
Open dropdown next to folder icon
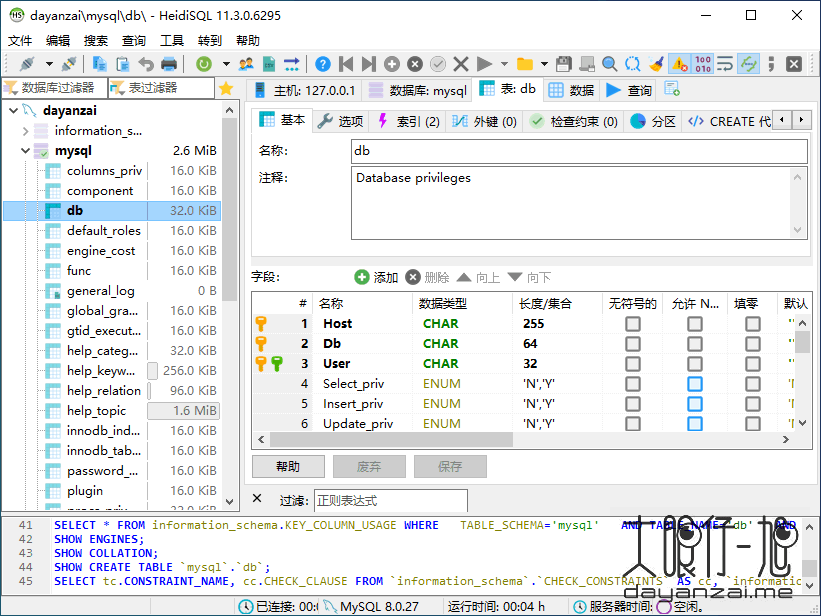[x=545, y=64]
